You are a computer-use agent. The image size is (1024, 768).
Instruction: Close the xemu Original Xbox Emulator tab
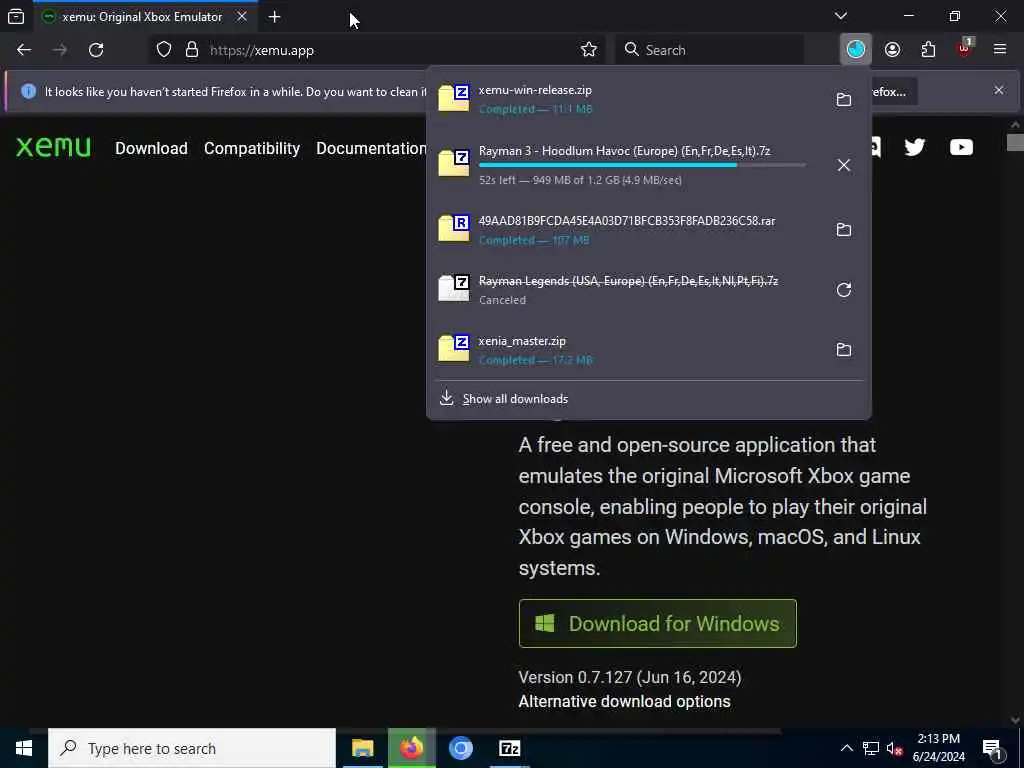click(x=242, y=17)
